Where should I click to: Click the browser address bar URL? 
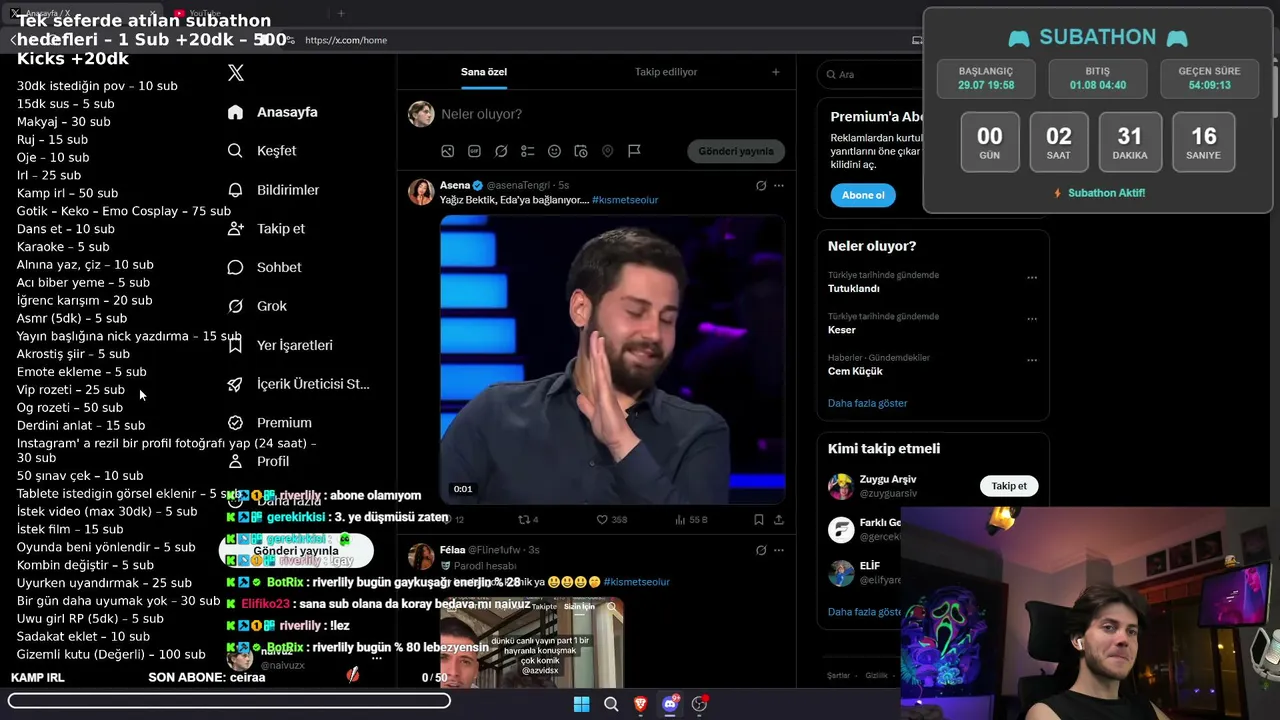pos(346,40)
